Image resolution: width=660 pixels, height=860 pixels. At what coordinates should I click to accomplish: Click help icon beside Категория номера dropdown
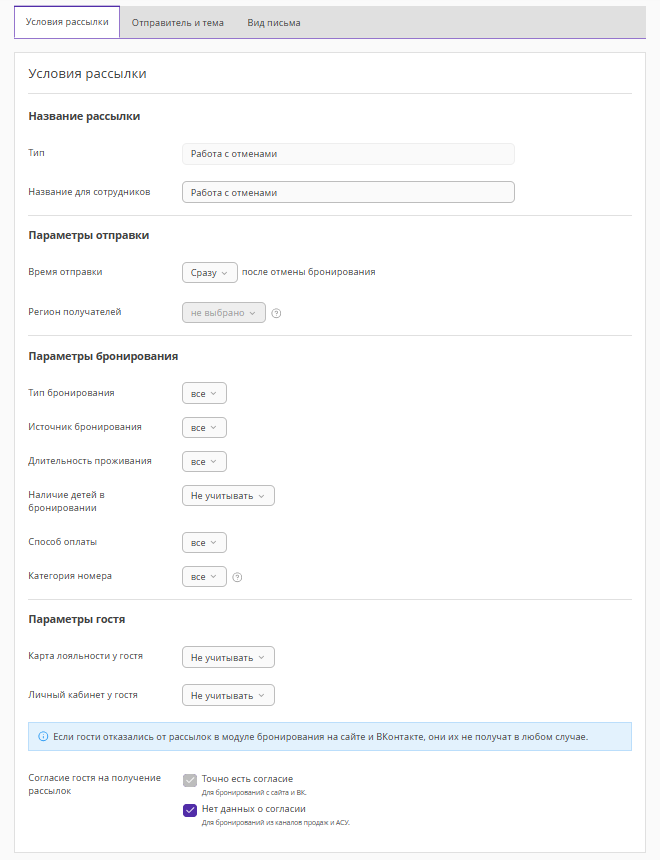[x=238, y=577]
